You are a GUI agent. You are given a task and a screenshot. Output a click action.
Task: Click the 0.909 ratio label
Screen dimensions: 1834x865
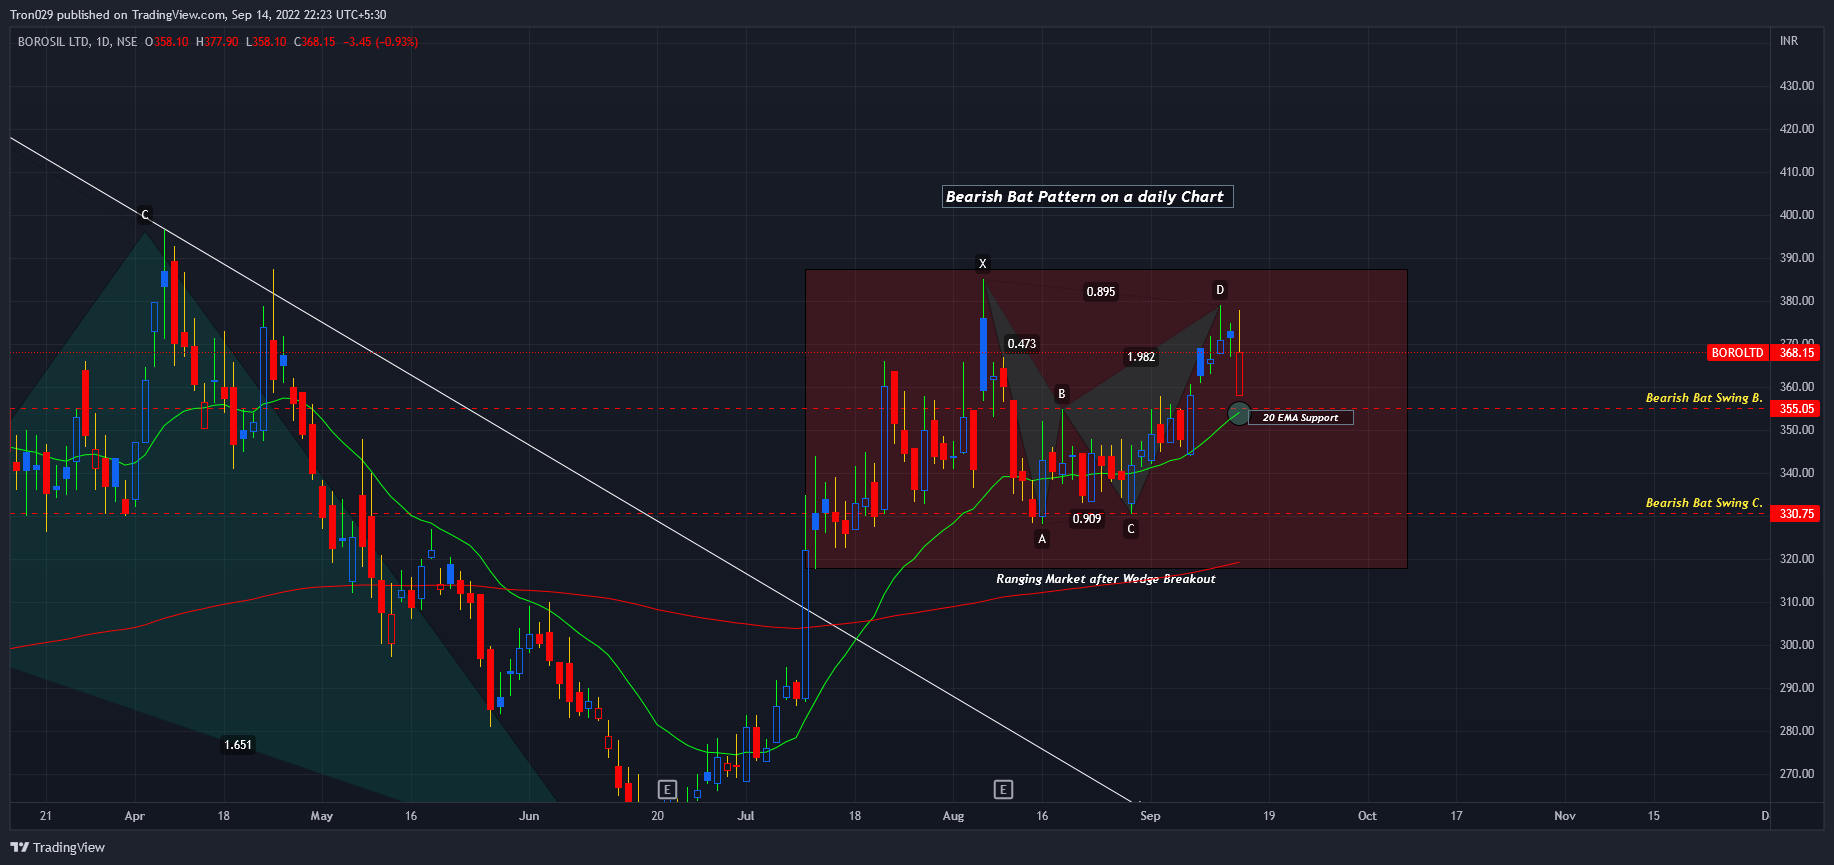[1087, 519]
